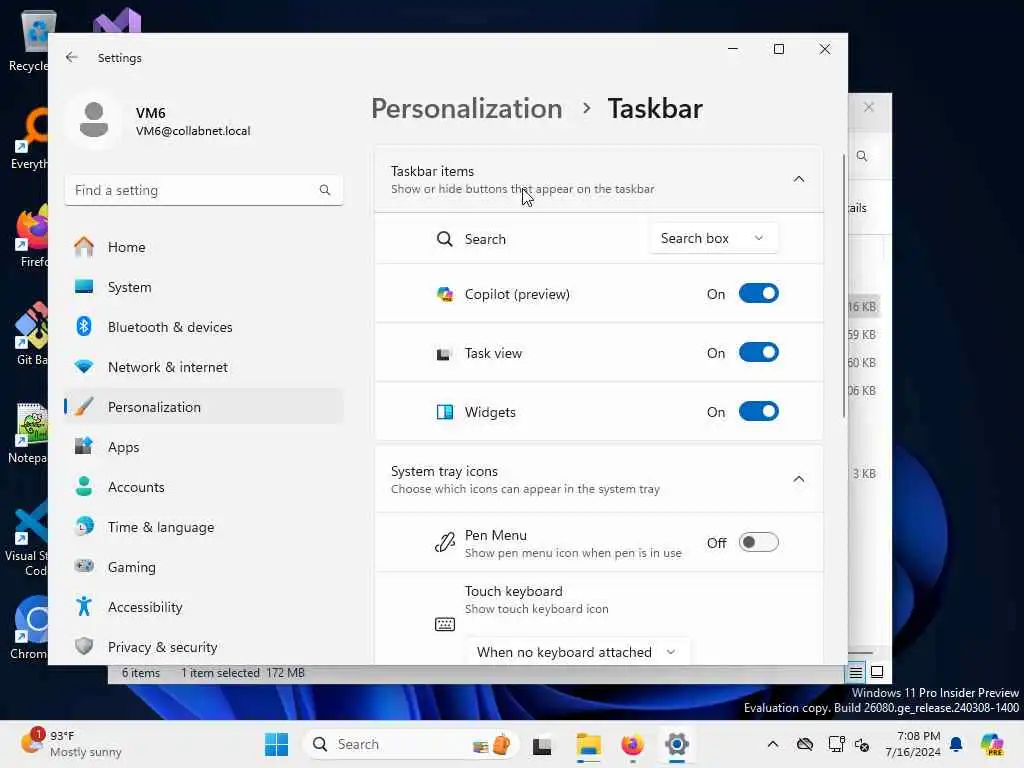The height and width of the screenshot is (768, 1024).
Task: Open File Explorer from taskbar
Action: pyautogui.click(x=588, y=744)
